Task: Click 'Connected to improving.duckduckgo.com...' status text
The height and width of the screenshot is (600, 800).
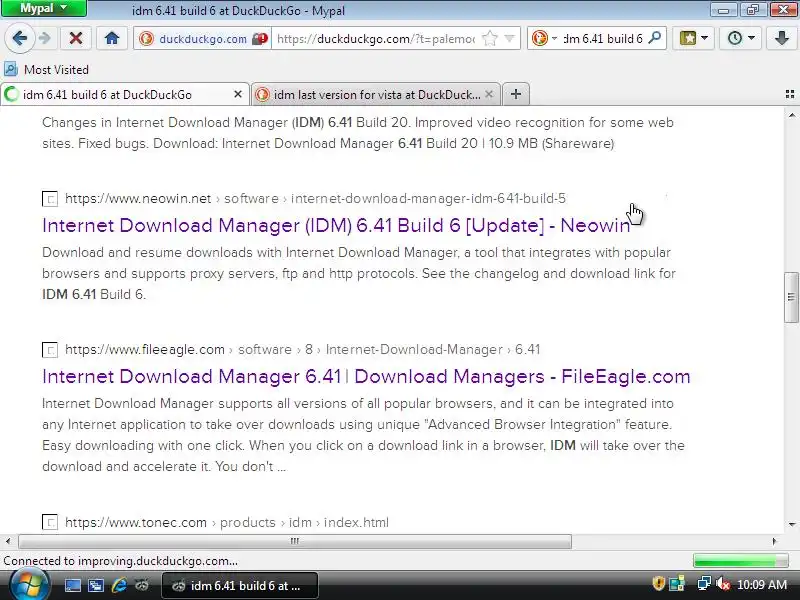Action: [x=120, y=561]
